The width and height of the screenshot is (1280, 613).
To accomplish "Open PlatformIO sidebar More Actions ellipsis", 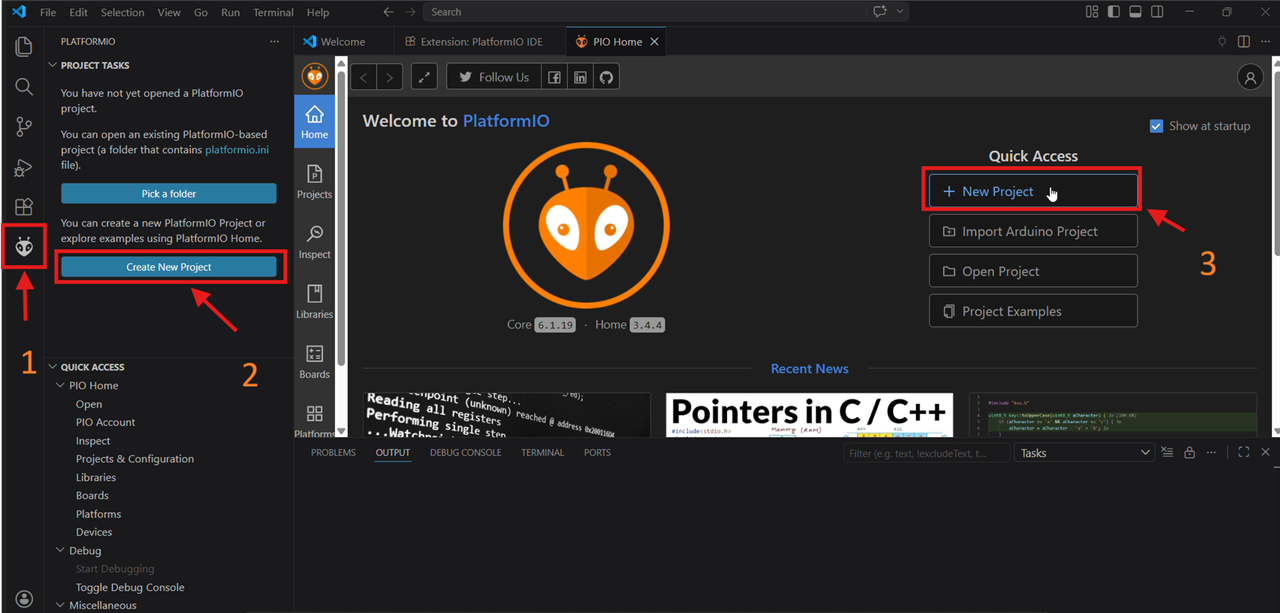I will 274,41.
